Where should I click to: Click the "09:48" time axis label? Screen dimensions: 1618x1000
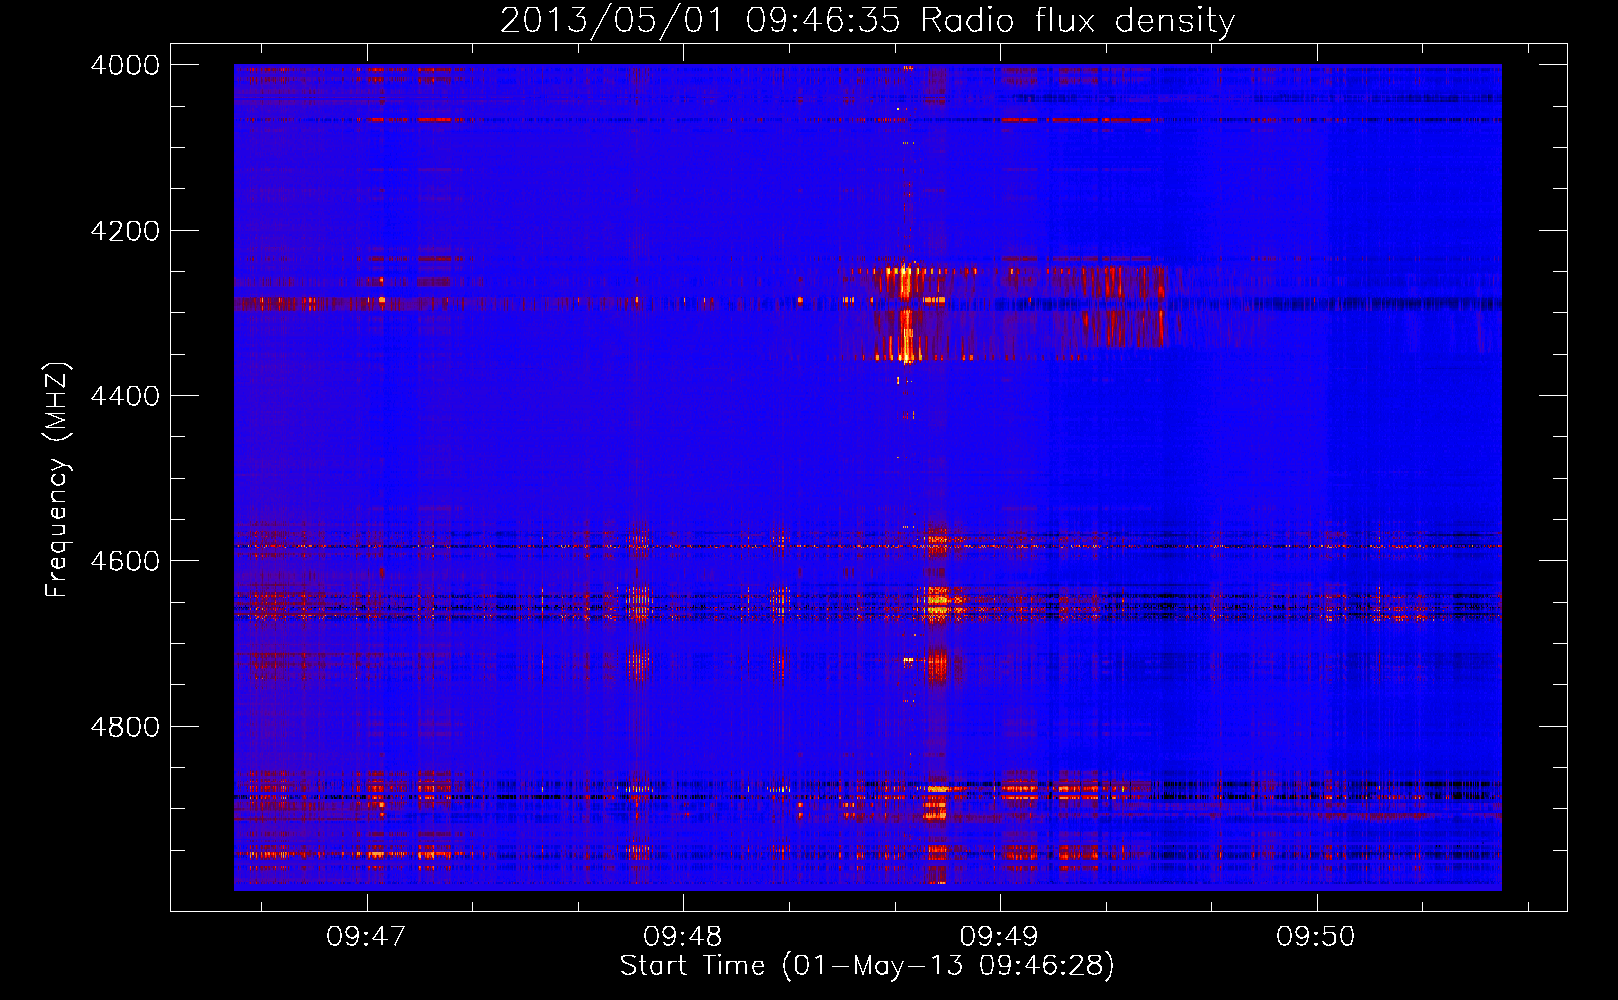tap(683, 936)
